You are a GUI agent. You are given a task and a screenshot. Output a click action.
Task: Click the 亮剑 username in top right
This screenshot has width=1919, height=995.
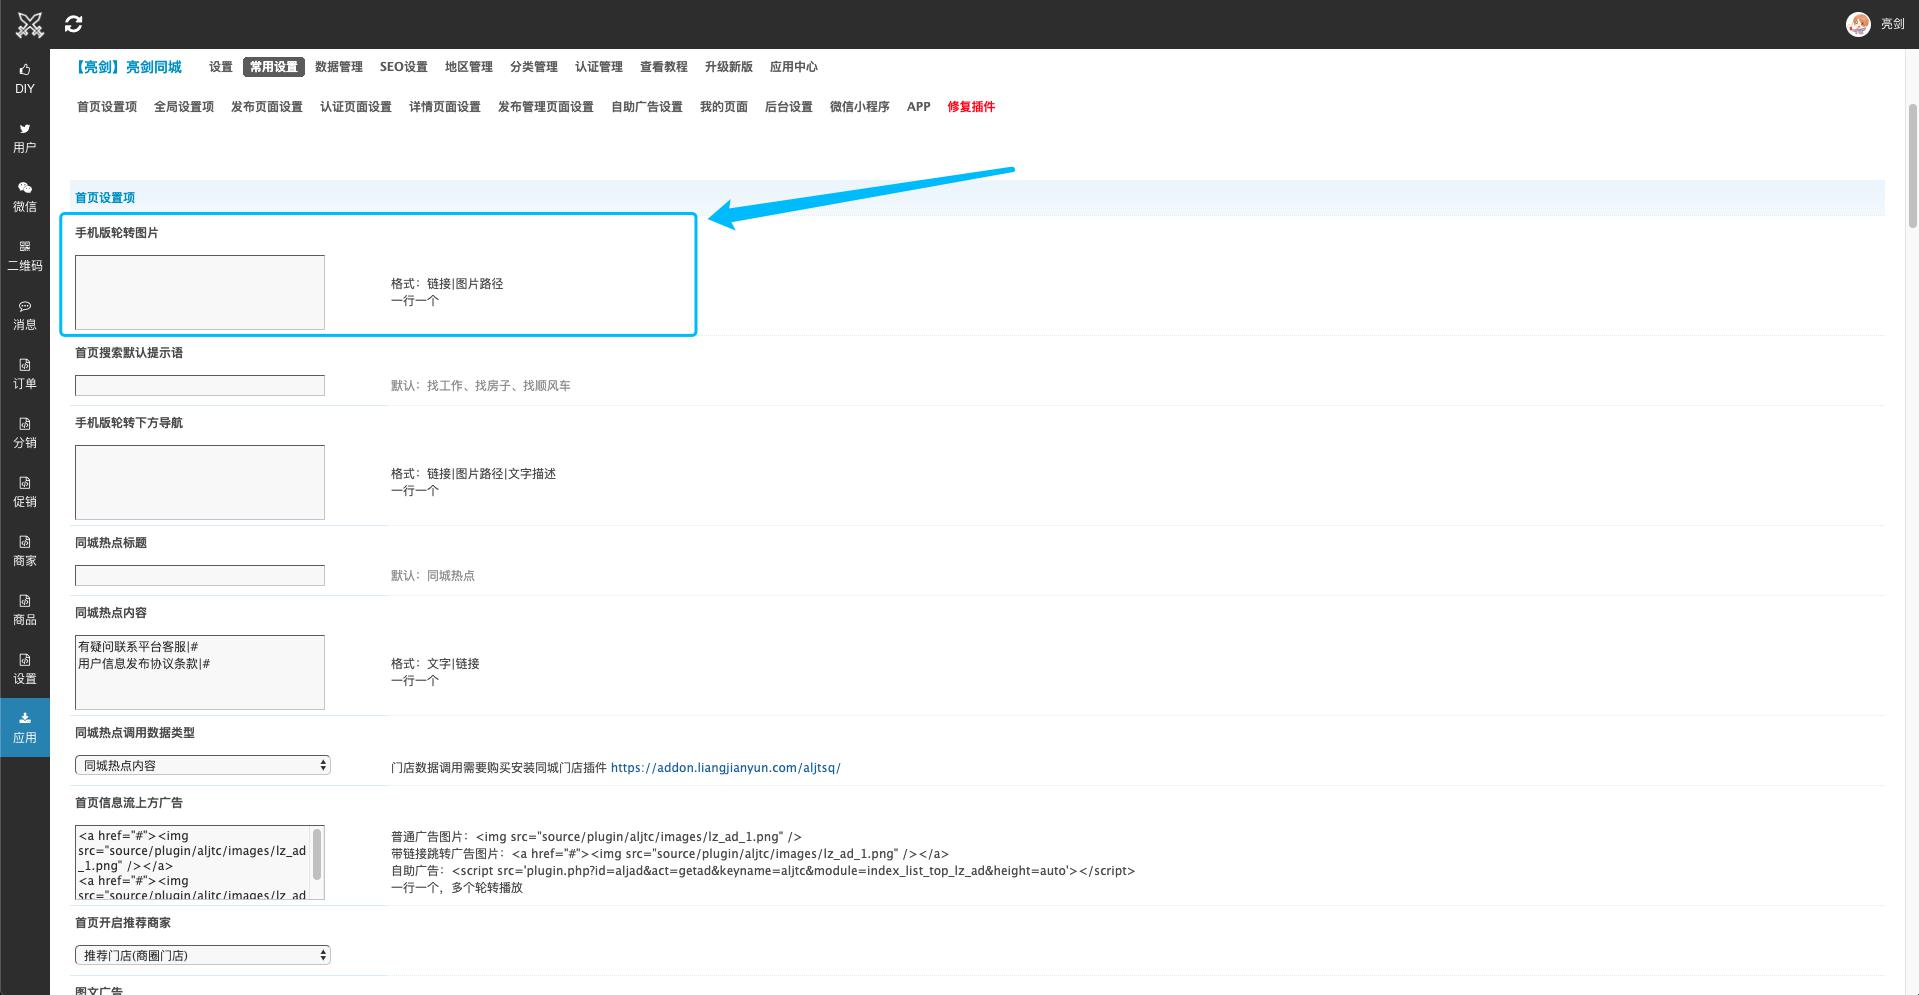click(1892, 24)
